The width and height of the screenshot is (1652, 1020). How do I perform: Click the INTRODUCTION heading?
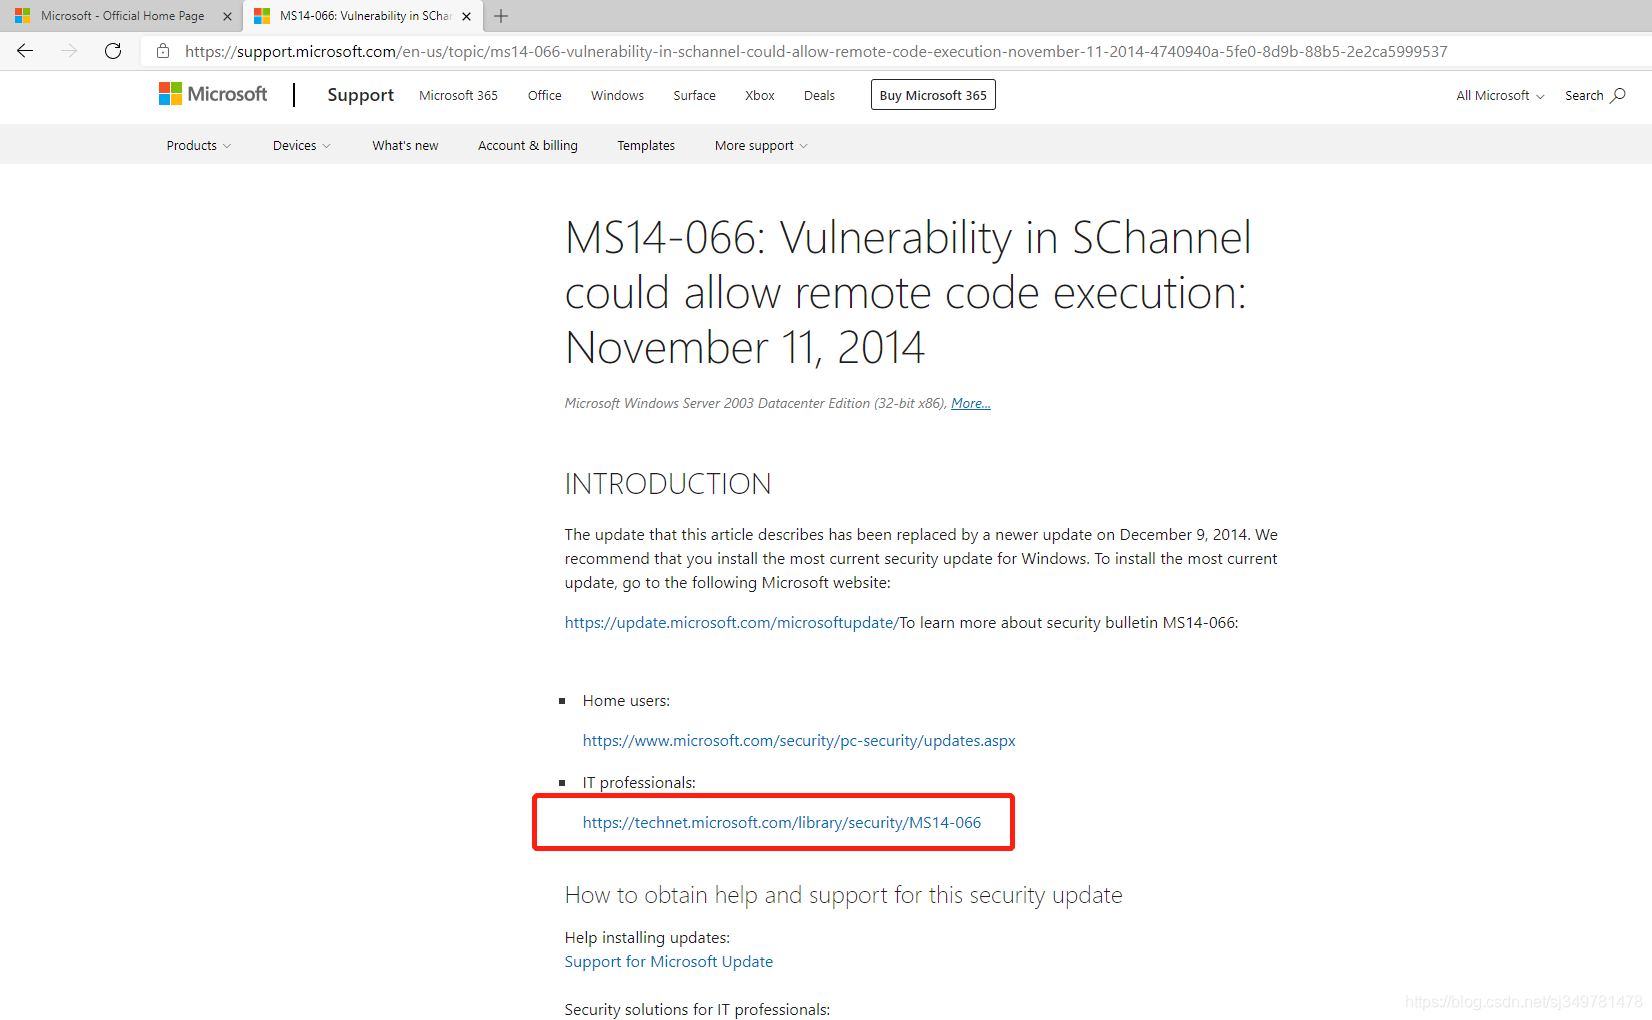668,484
